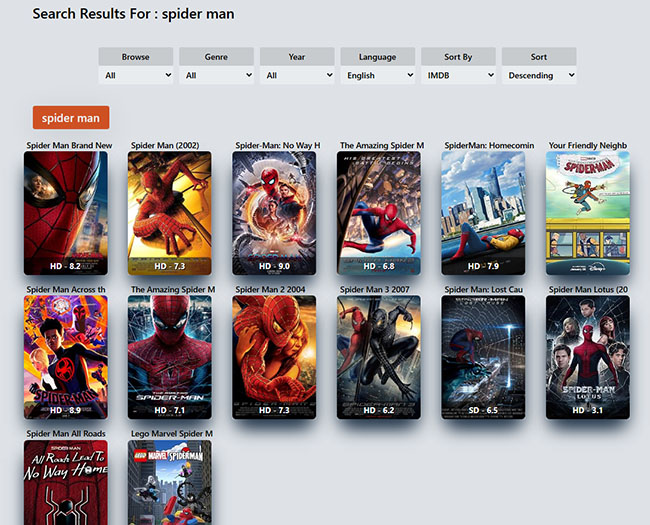Screen dimensions: 650x525
Task: Click the 'HD - 3.1' rating badge
Action: [x=587, y=410]
